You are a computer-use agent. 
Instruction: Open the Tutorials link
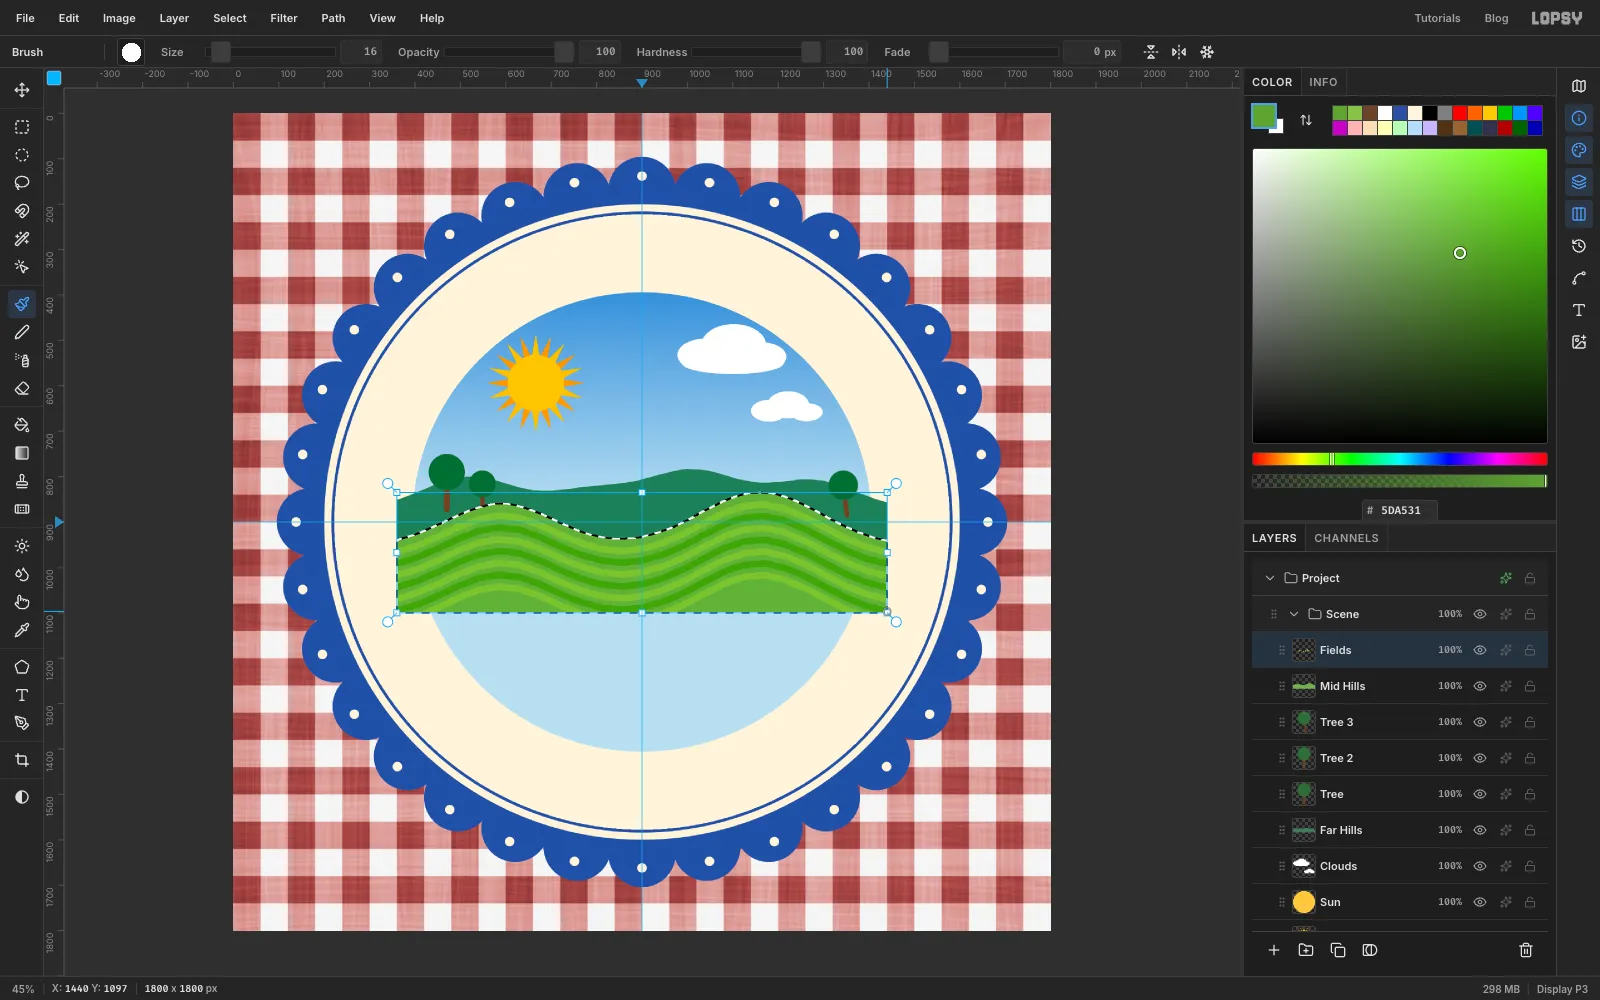1437,18
